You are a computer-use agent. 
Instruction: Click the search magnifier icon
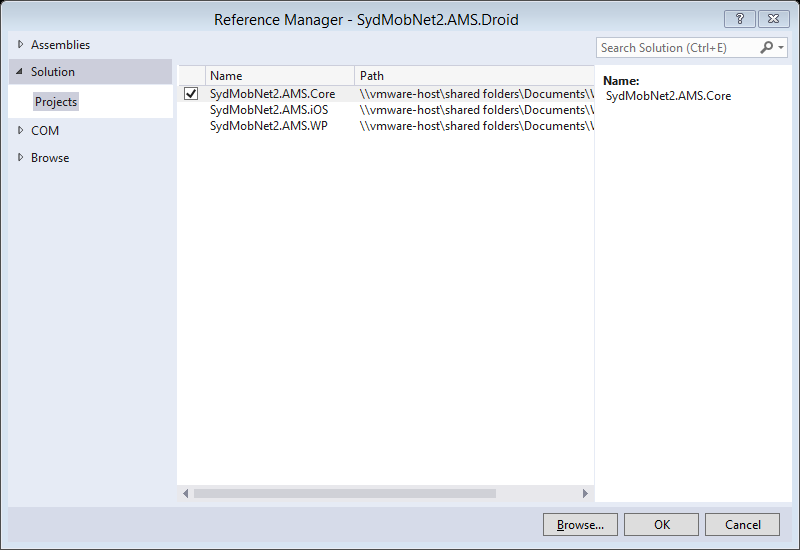coord(766,47)
